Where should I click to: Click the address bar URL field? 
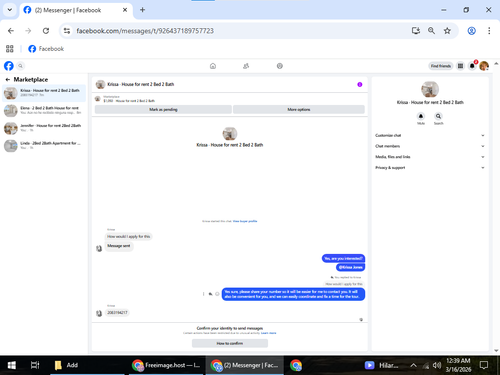[233, 31]
